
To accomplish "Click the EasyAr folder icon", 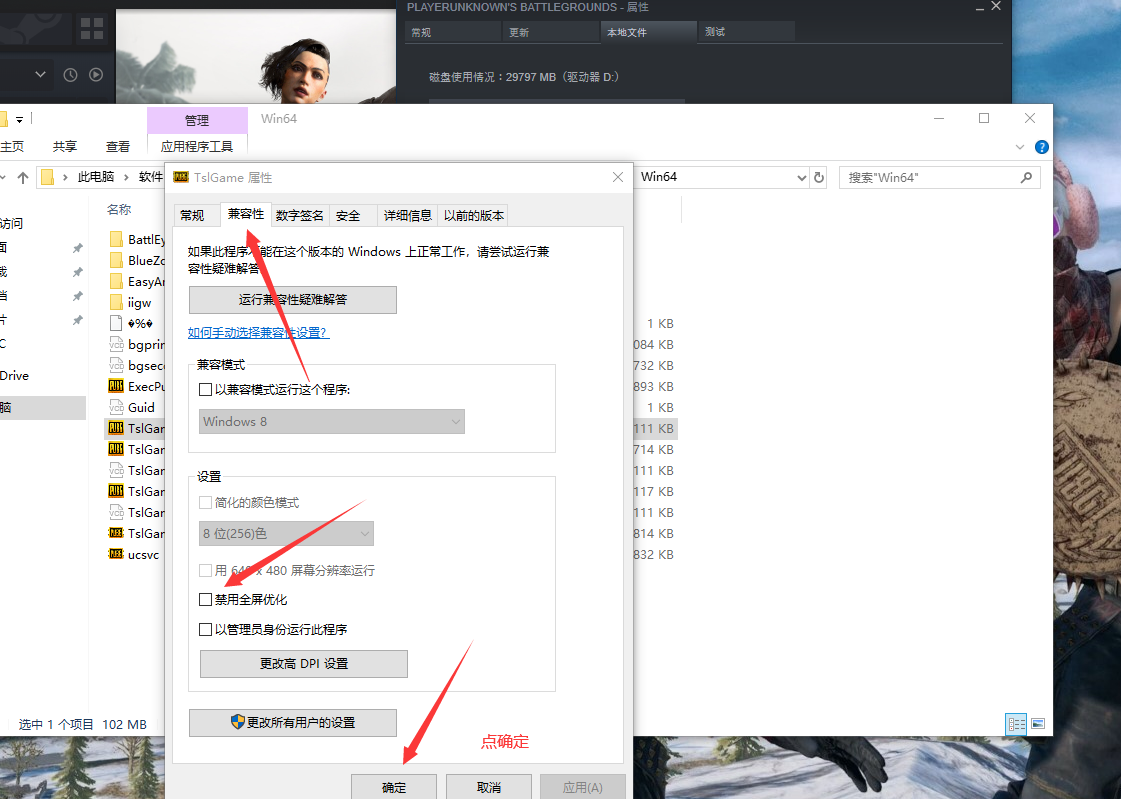I will point(116,282).
